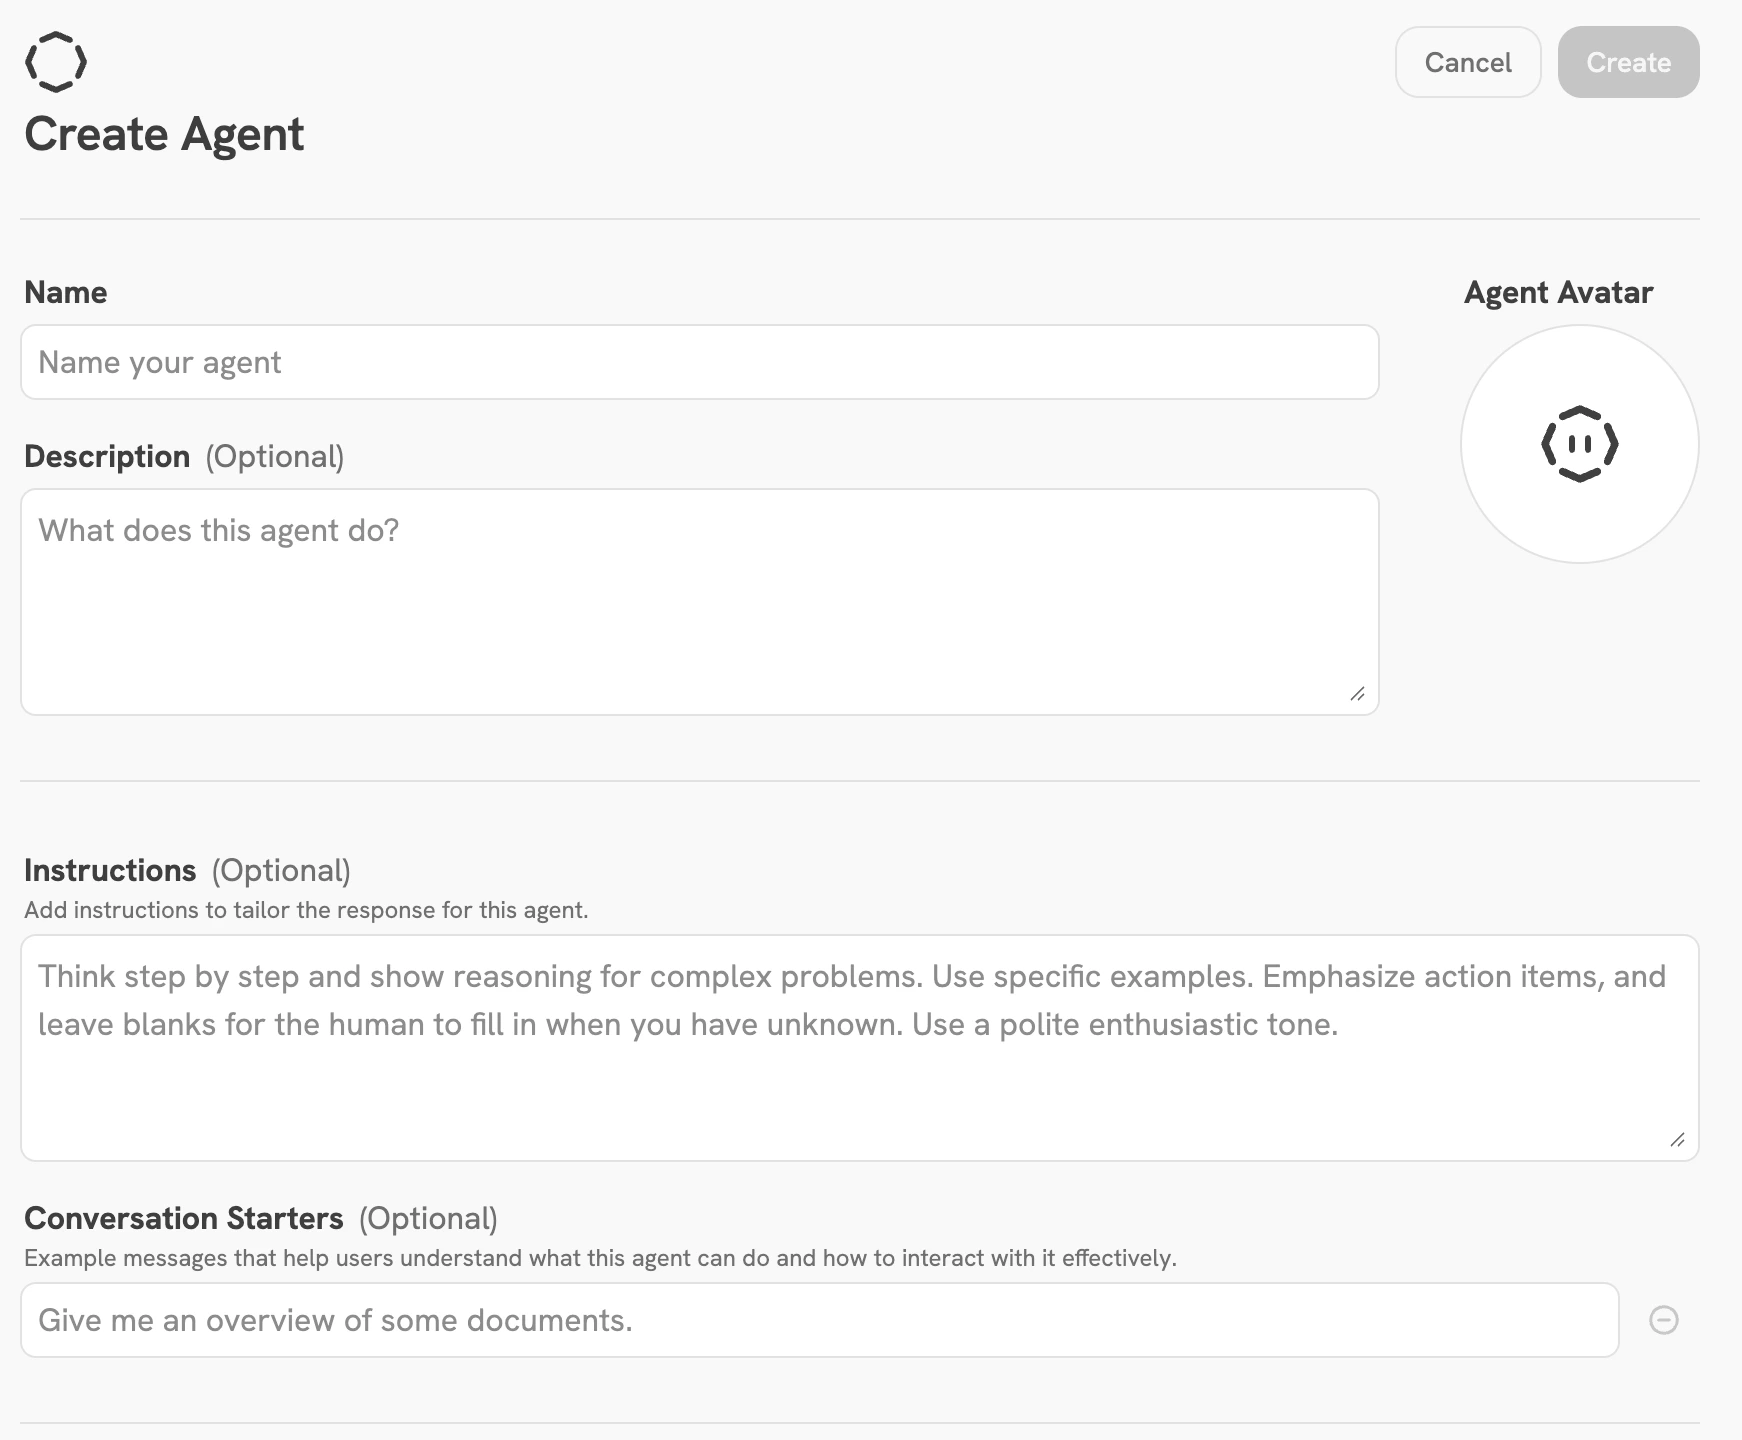
Task: Click the Create button
Action: pos(1627,62)
